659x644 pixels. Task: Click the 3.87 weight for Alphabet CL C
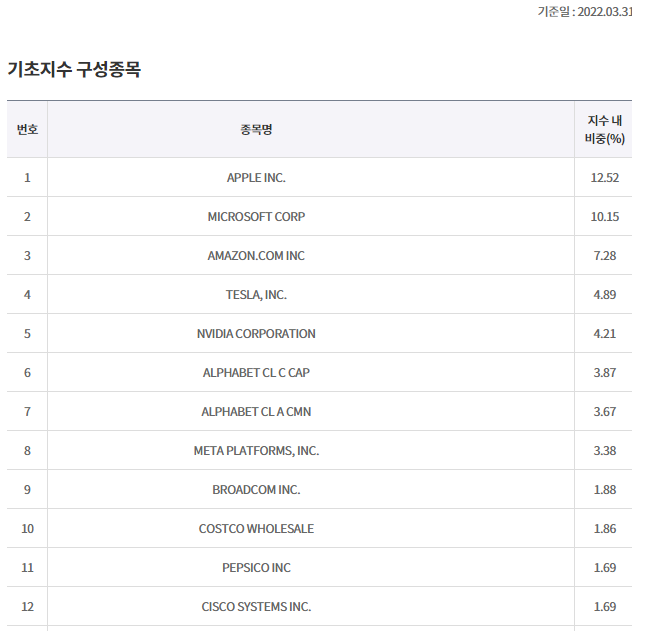click(605, 373)
